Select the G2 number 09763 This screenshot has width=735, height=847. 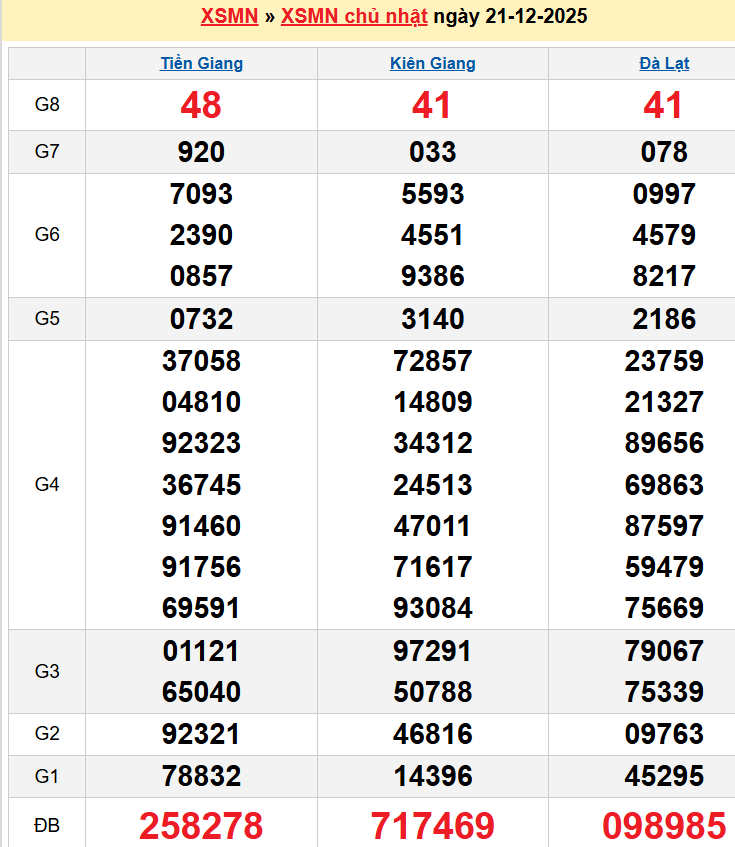pos(664,734)
